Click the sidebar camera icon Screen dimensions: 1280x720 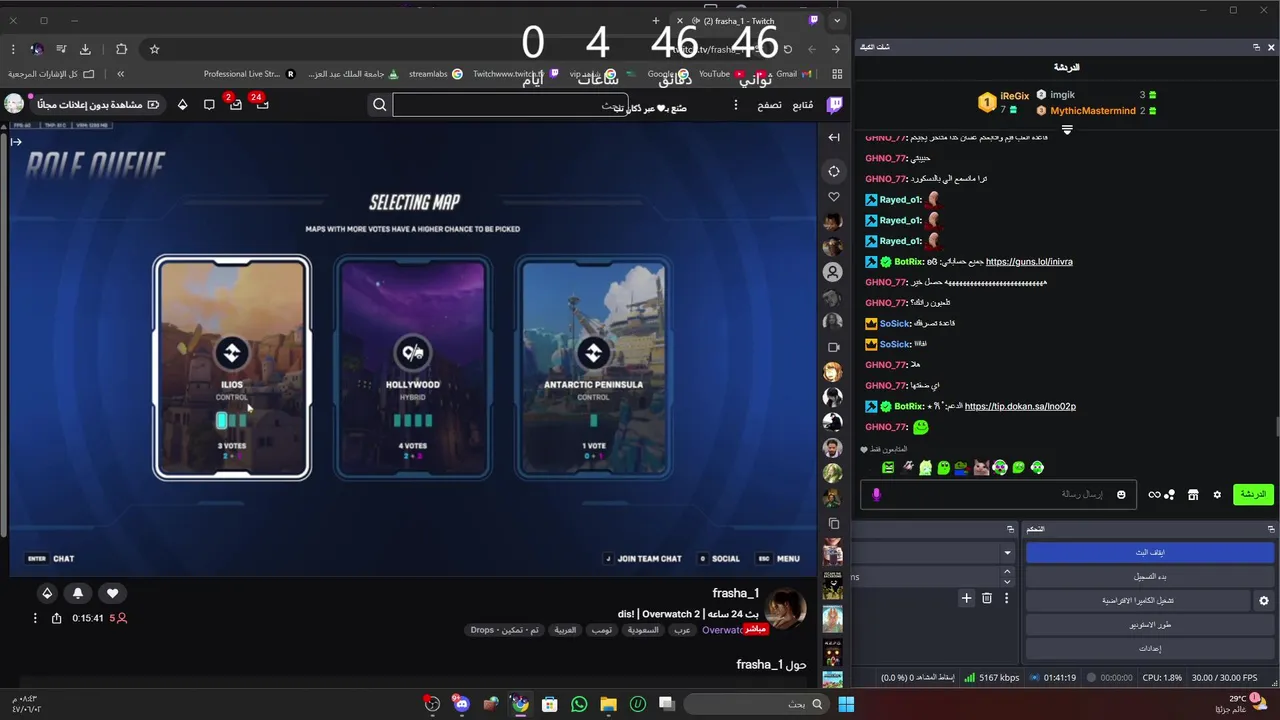click(x=834, y=347)
